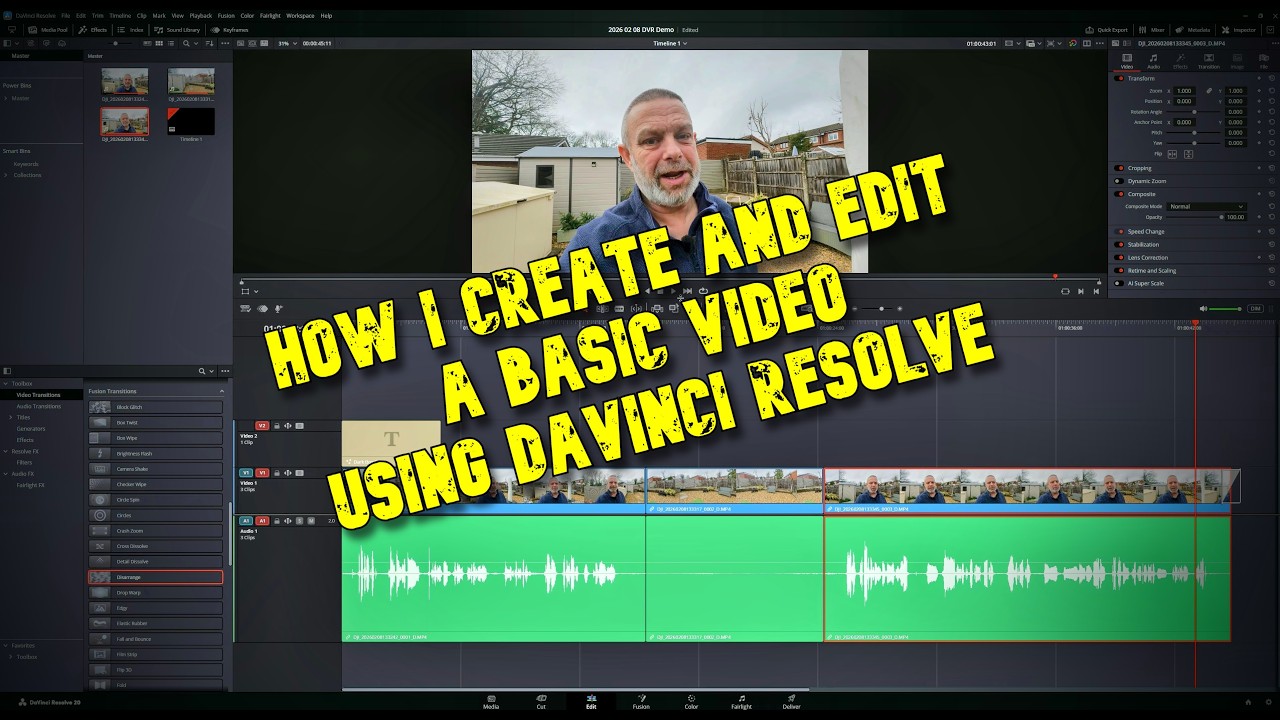Viewport: 1280px width, 720px height.
Task: Switch to the Fusion page
Action: pos(641,702)
